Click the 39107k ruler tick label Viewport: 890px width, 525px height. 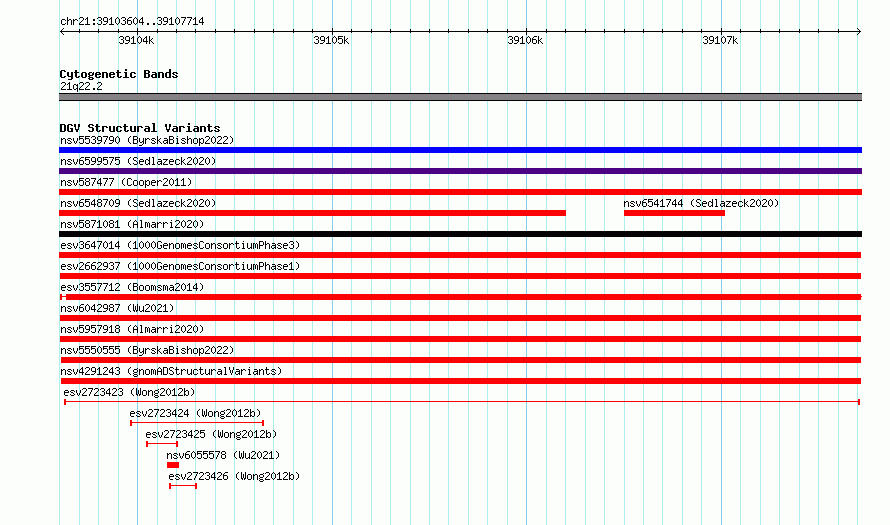pyautogui.click(x=720, y=40)
